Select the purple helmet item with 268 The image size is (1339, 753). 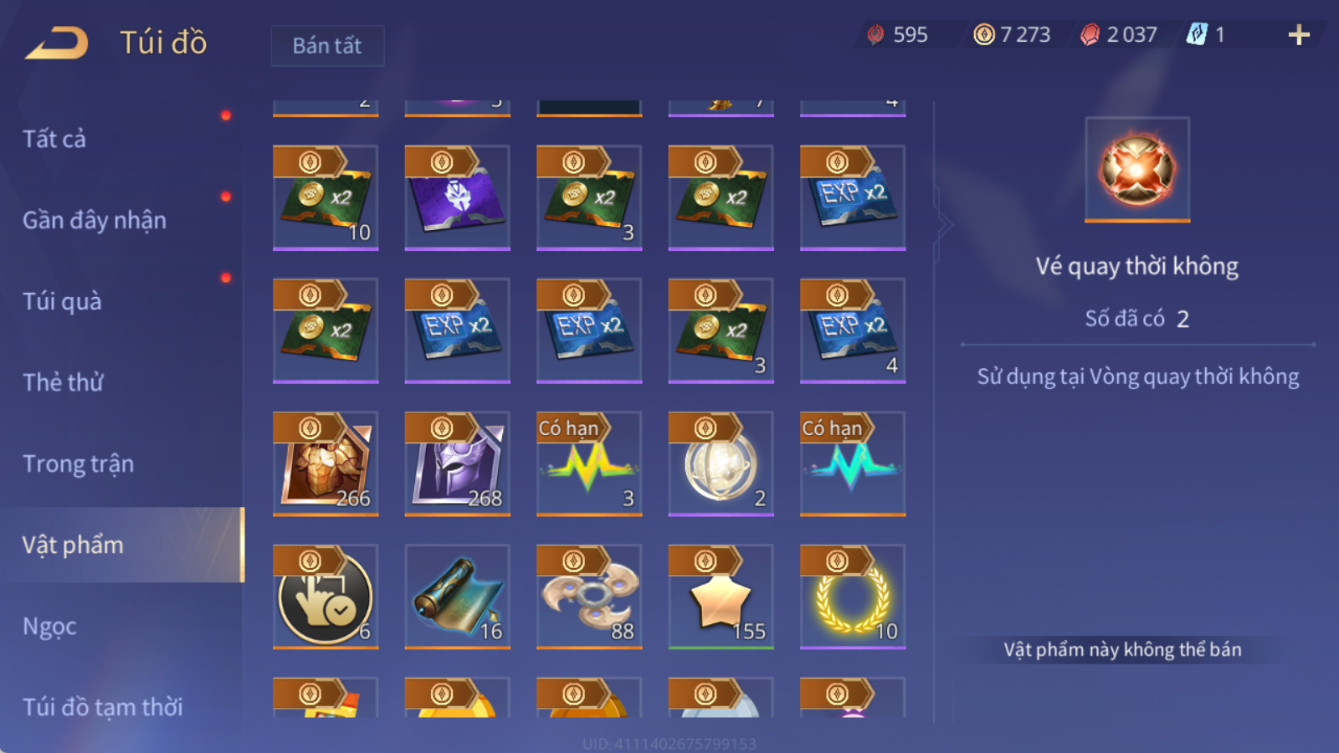coord(458,464)
